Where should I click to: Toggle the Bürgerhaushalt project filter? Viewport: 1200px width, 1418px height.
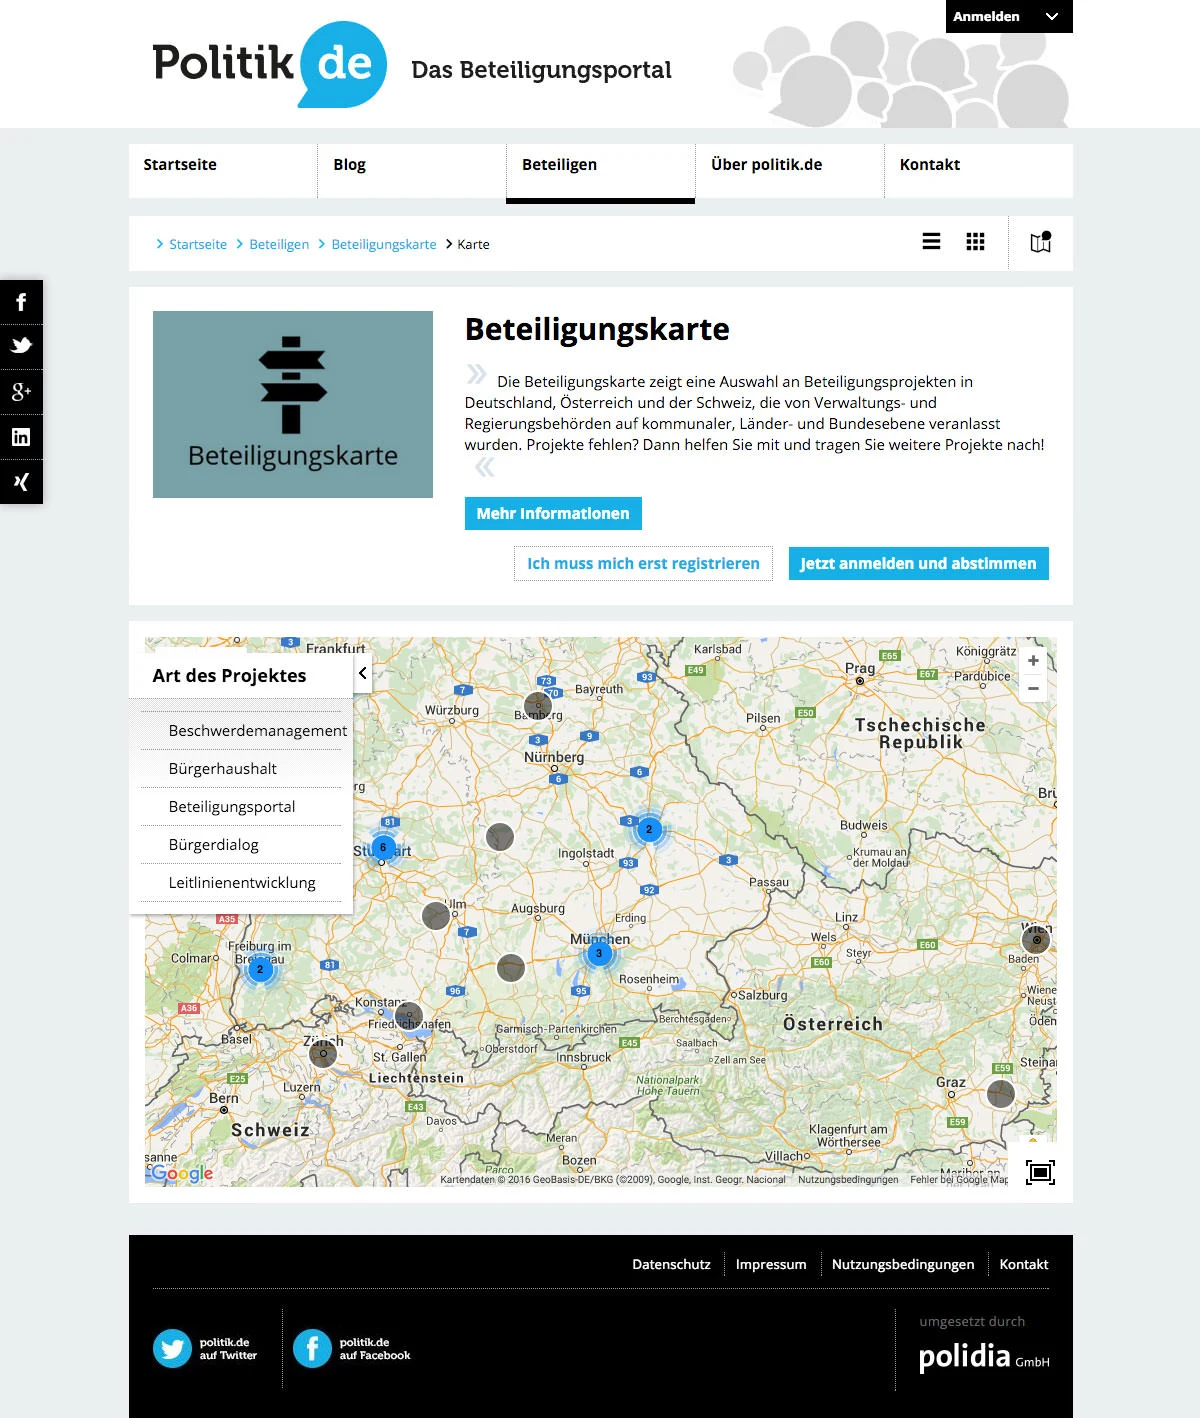(222, 768)
